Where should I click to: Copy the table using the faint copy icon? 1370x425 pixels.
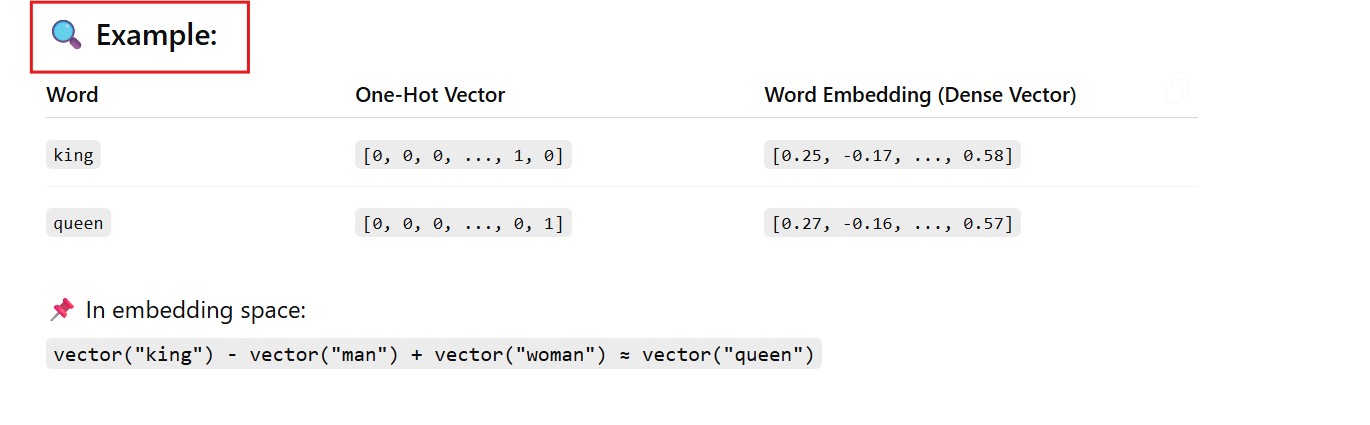1176,92
